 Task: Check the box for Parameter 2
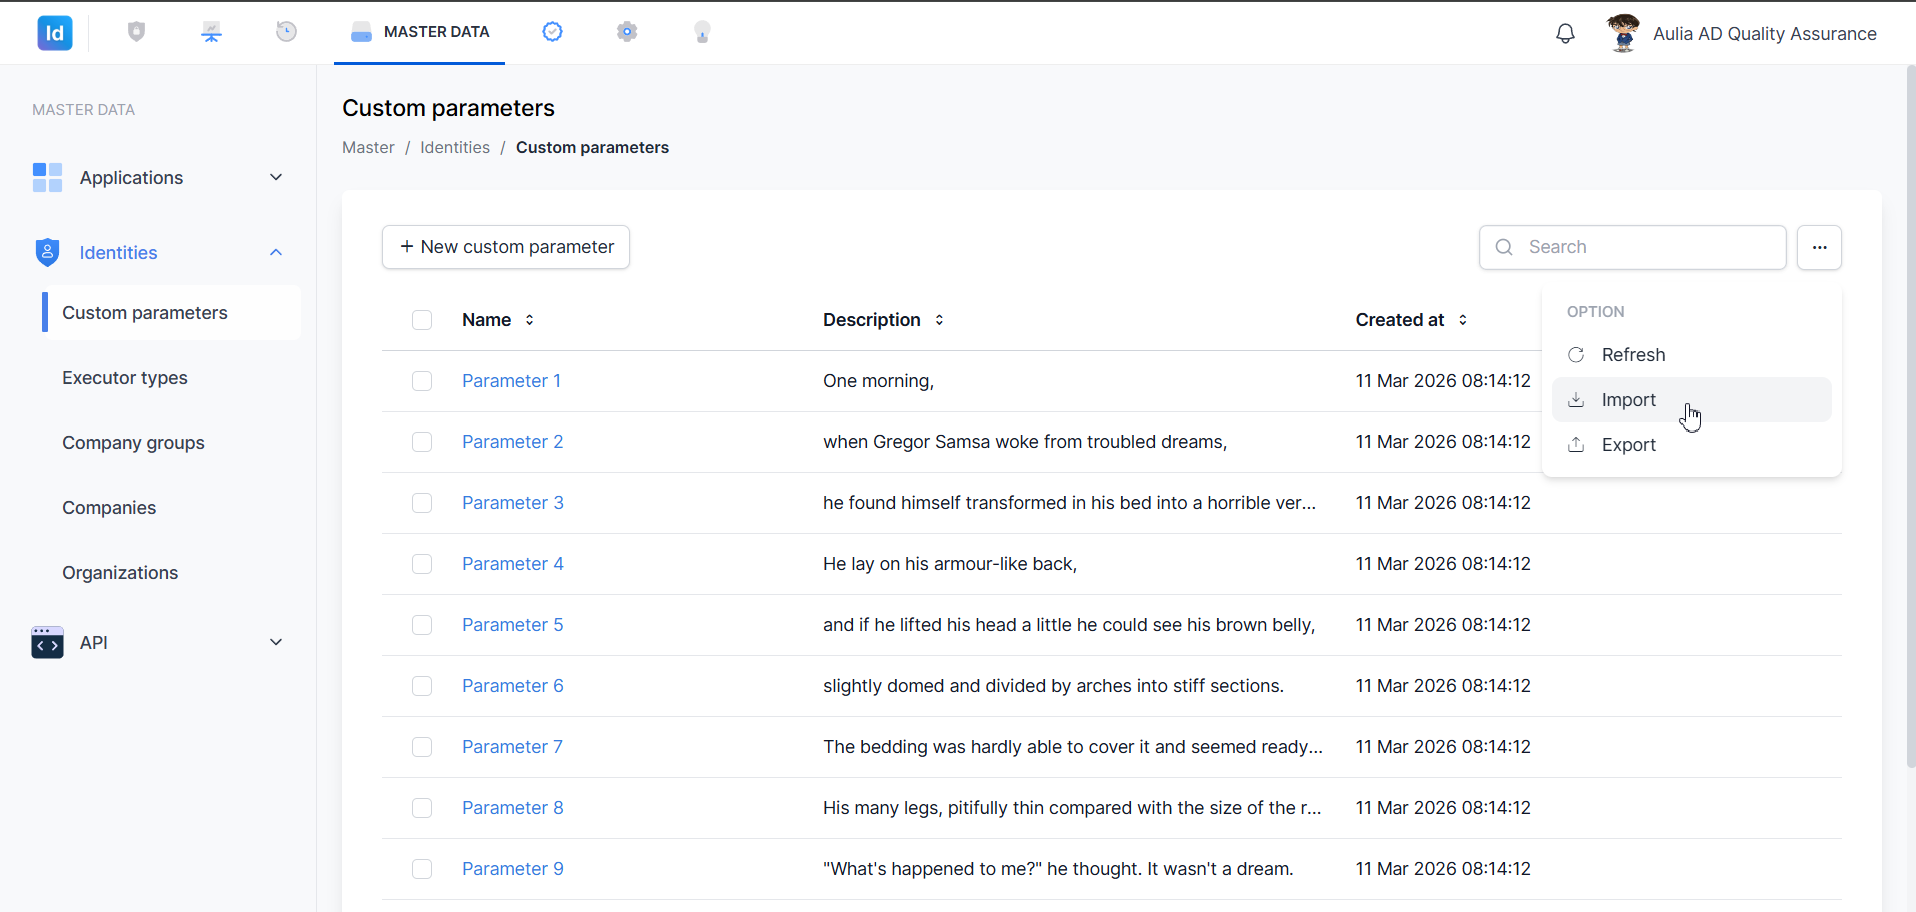tap(422, 442)
